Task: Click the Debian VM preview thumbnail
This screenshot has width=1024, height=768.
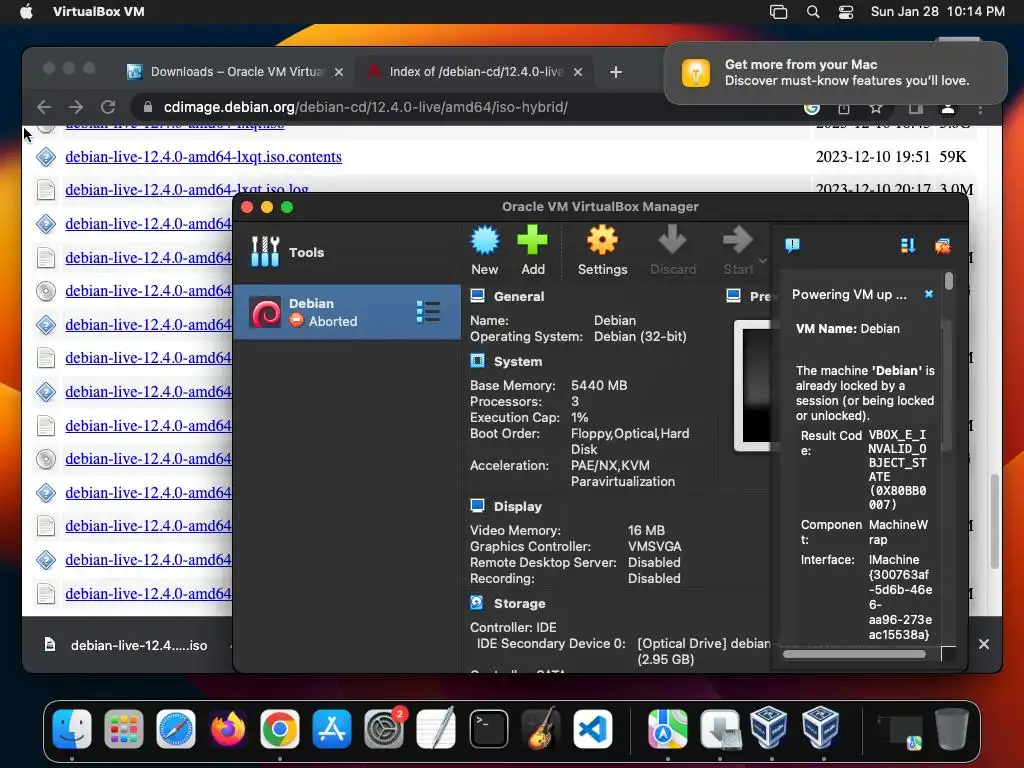Action: click(x=752, y=385)
